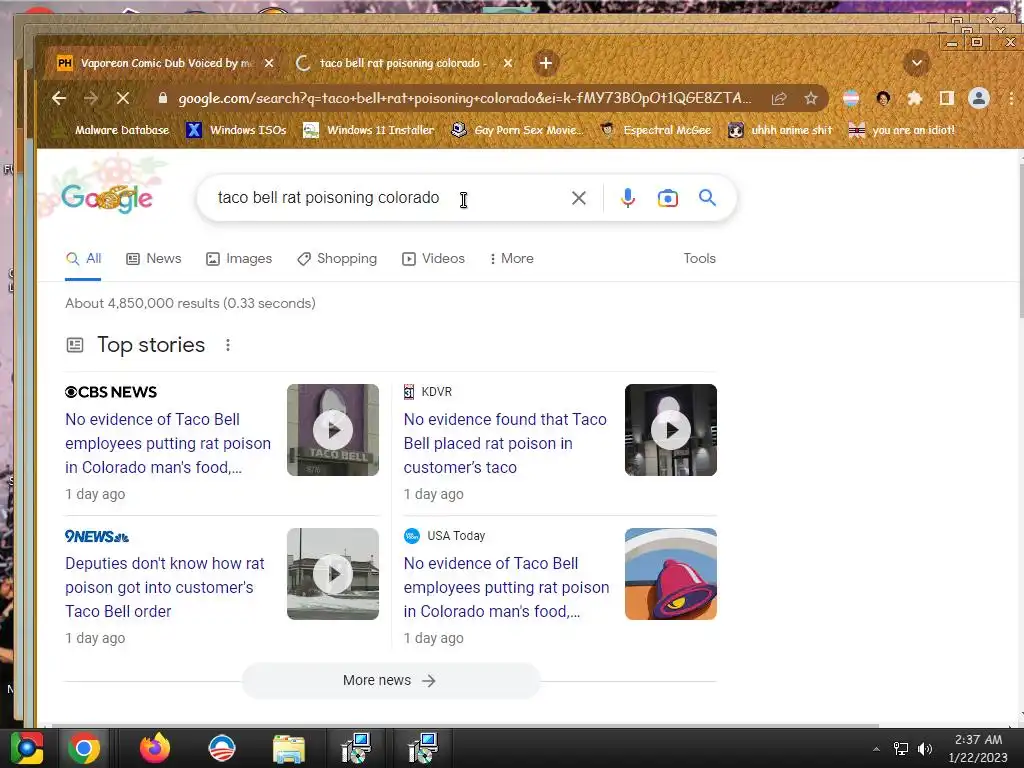Click the forward navigation arrow
This screenshot has height=768, width=1024.
91,99
